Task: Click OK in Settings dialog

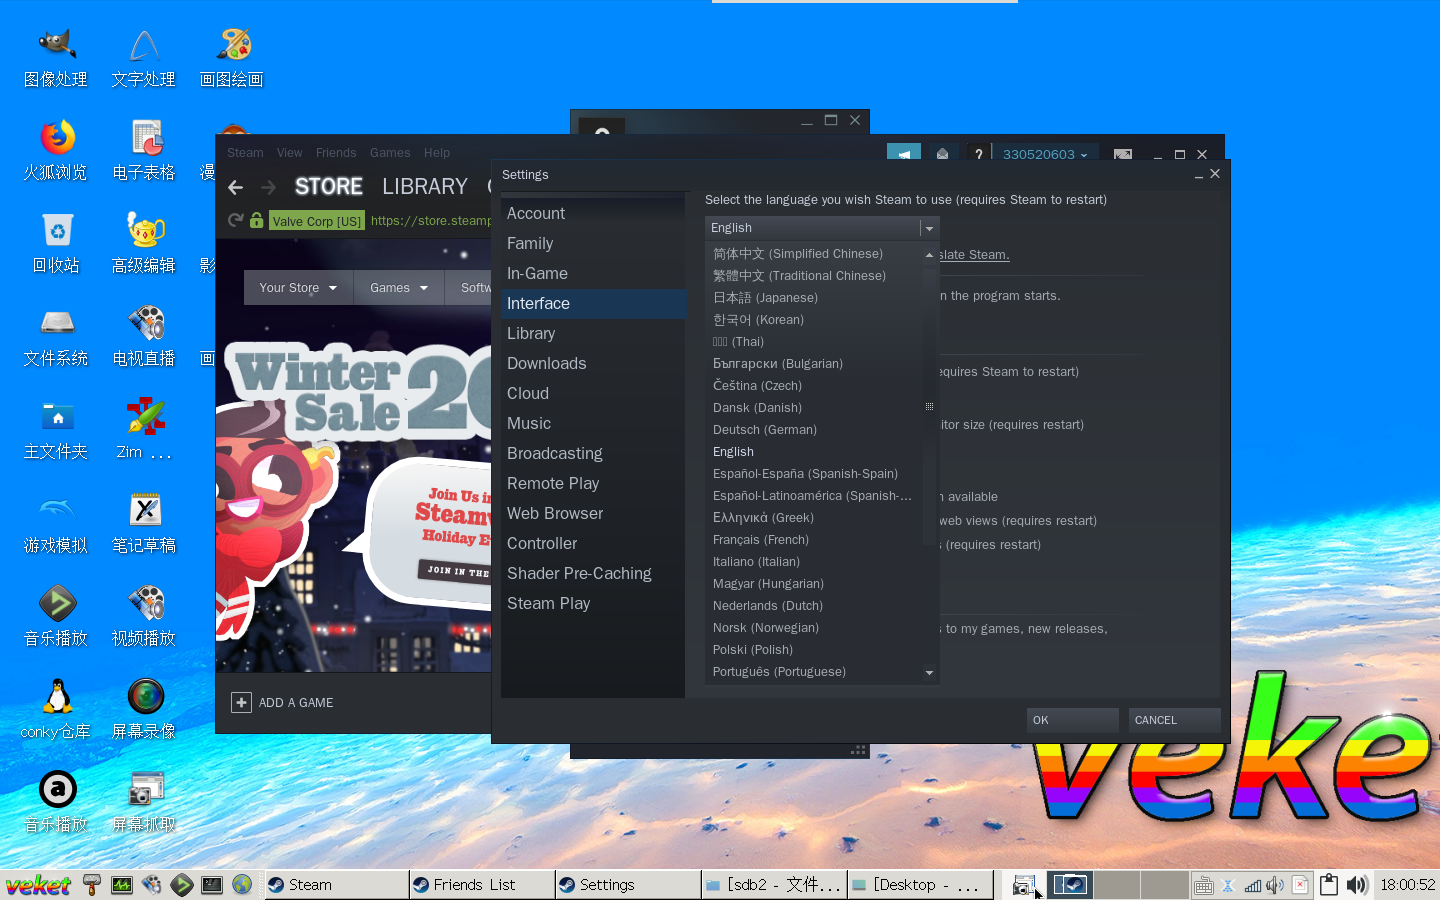Action: [x=1072, y=720]
